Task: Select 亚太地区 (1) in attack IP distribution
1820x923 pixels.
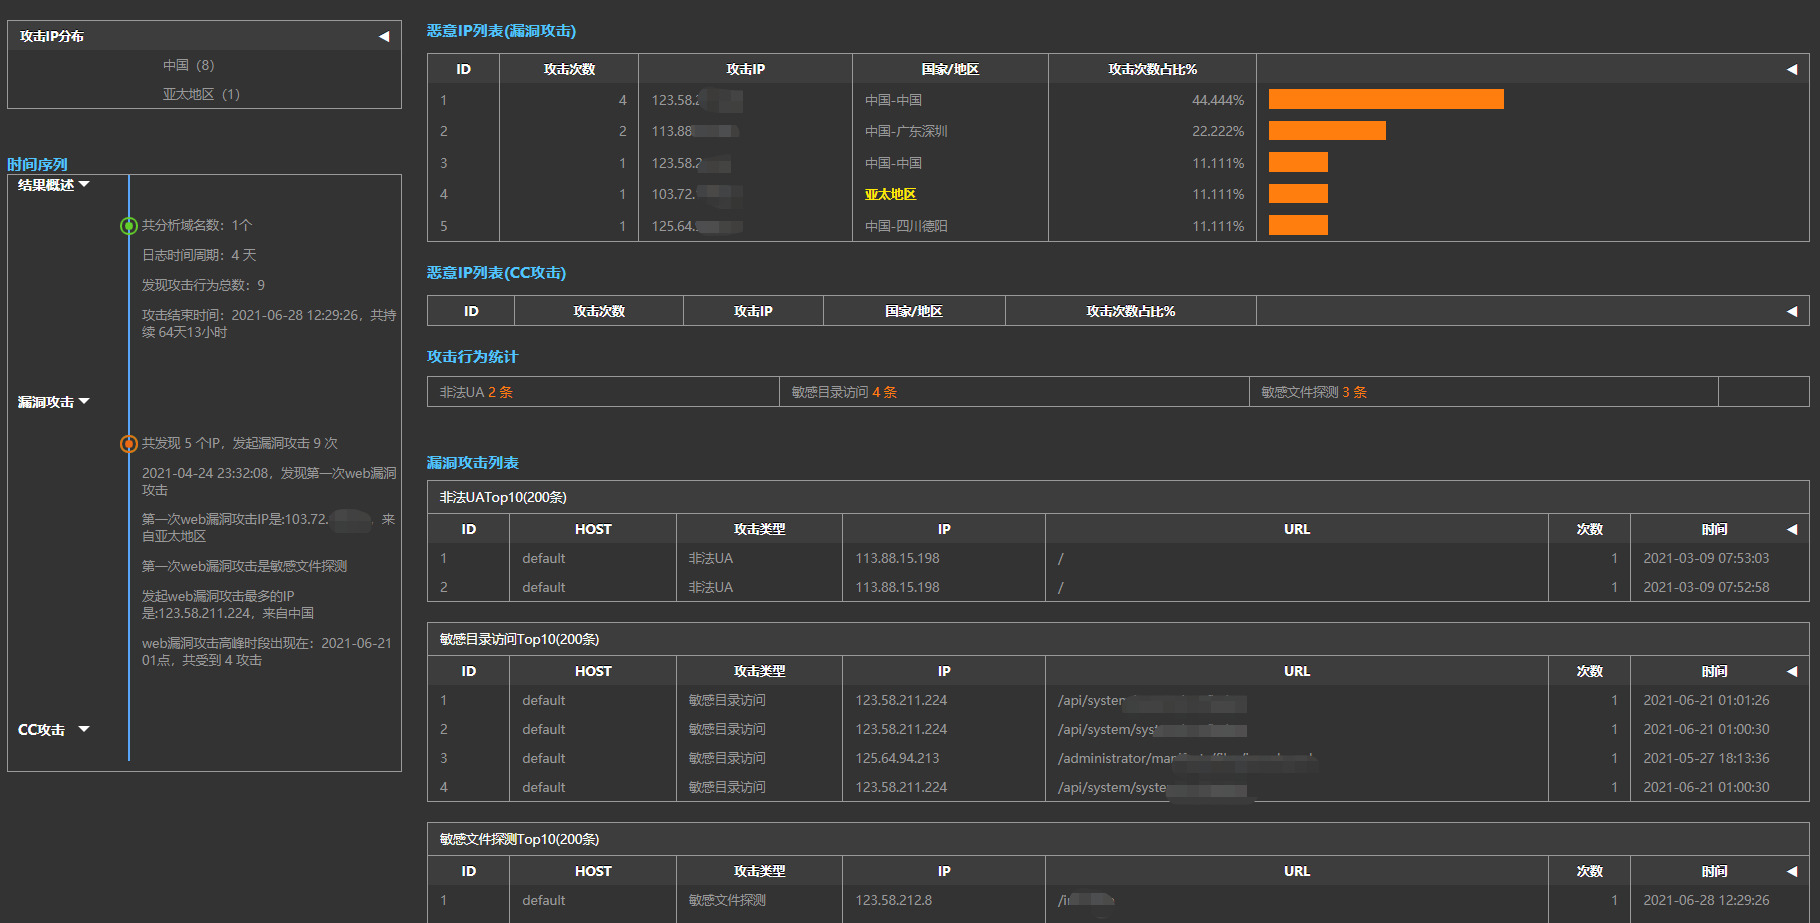Action: click(201, 94)
